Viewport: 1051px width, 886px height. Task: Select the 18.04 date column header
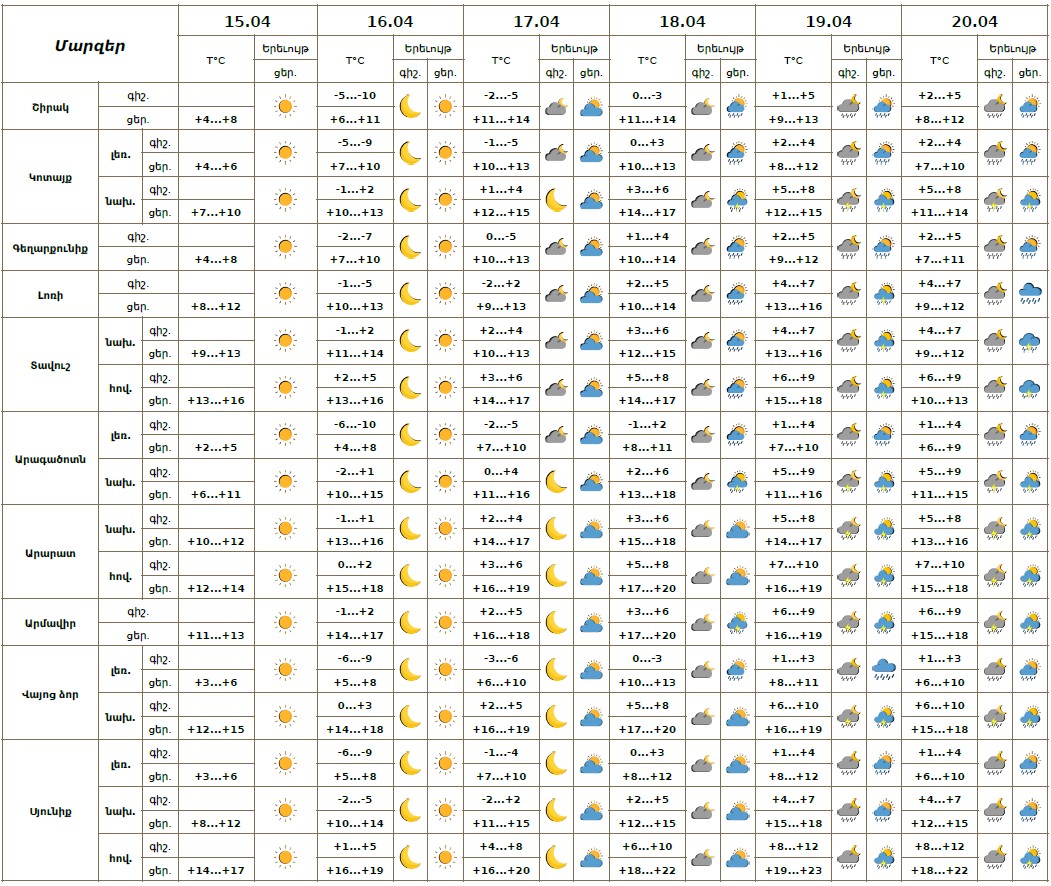point(683,21)
